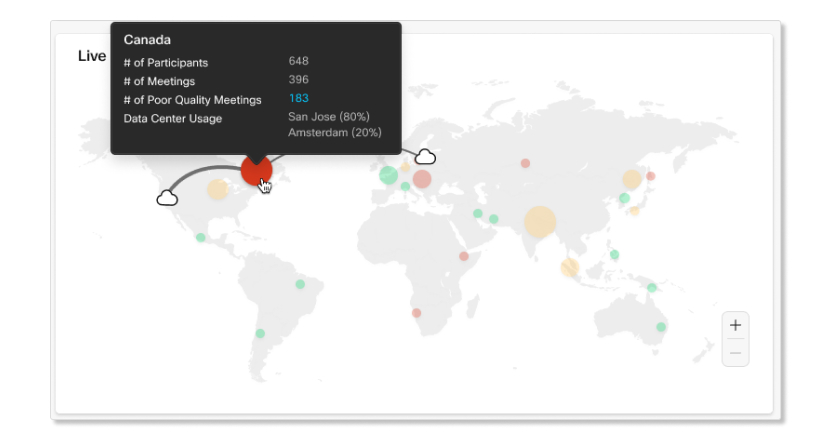The width and height of the screenshot is (832, 440).
Task: Open the 183 poor quality meetings link
Action: (299, 98)
